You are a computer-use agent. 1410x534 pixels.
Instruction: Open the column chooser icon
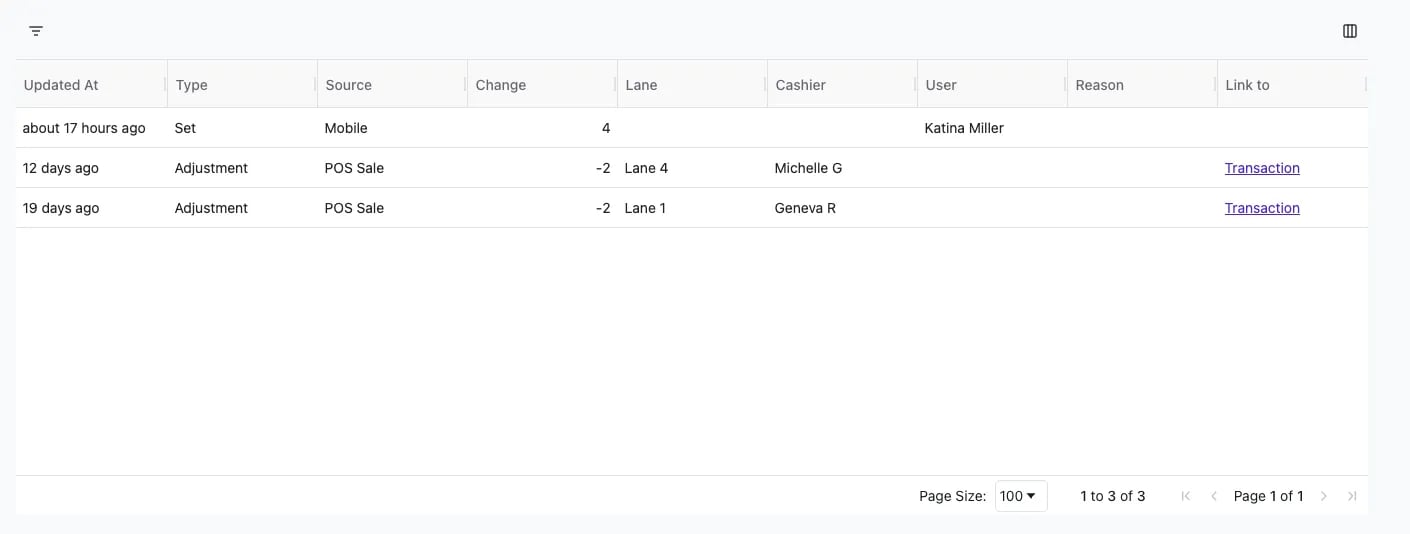click(1350, 31)
